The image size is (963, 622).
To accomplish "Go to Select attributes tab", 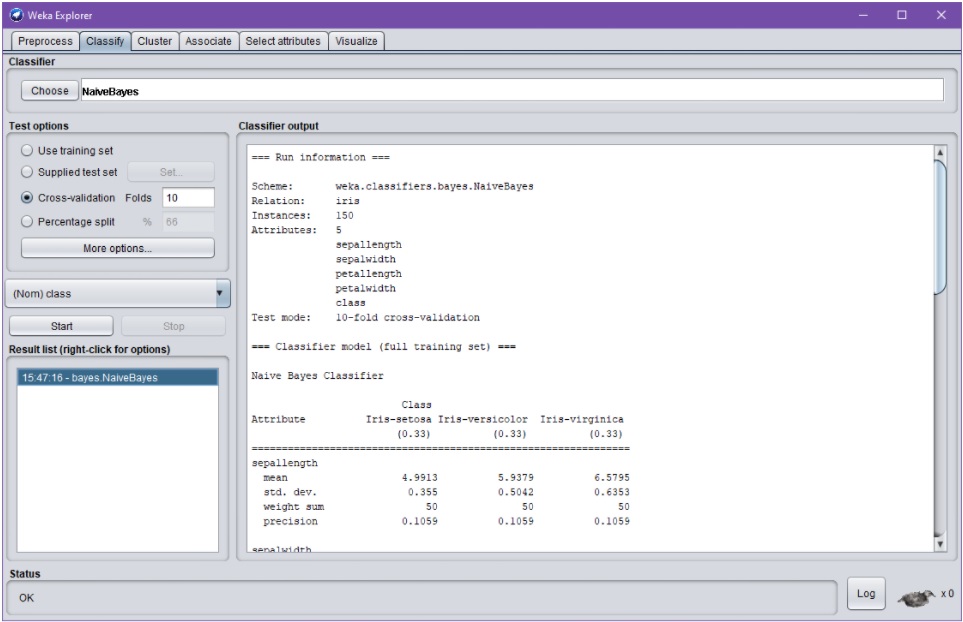I will point(283,41).
